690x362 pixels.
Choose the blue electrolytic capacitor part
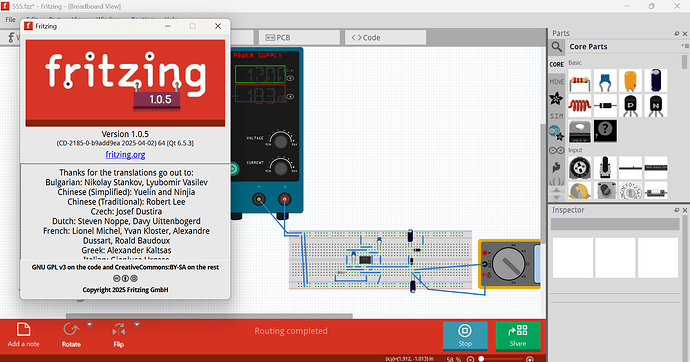[656, 81]
